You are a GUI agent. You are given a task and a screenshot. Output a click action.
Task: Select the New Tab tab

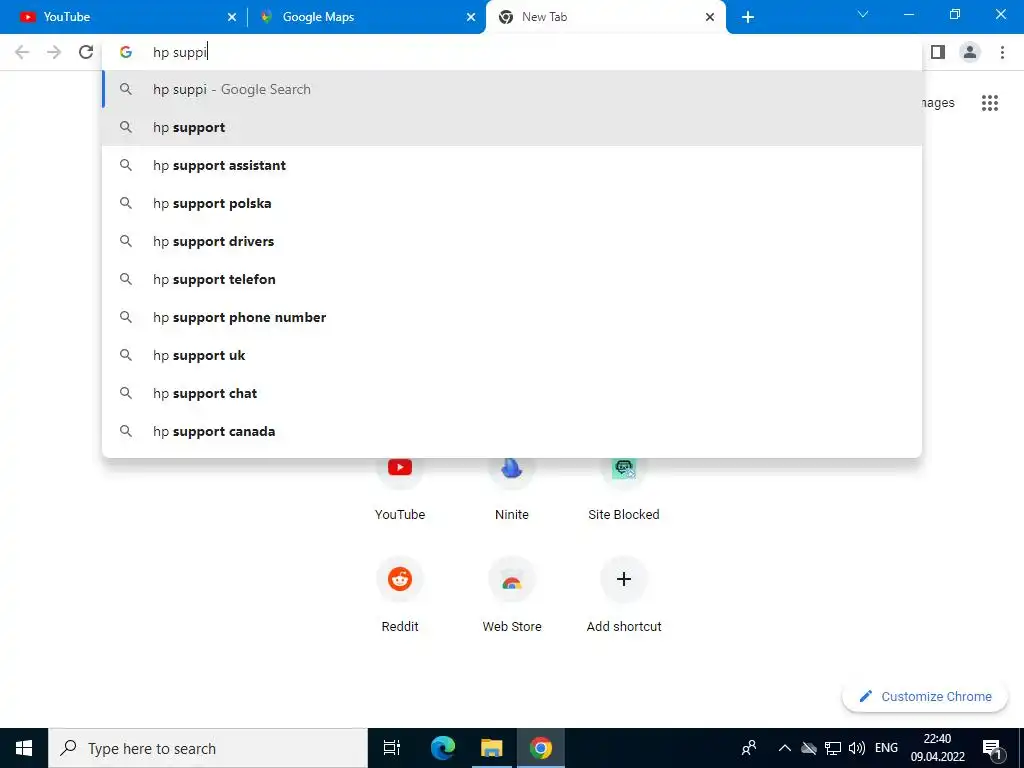coord(606,17)
